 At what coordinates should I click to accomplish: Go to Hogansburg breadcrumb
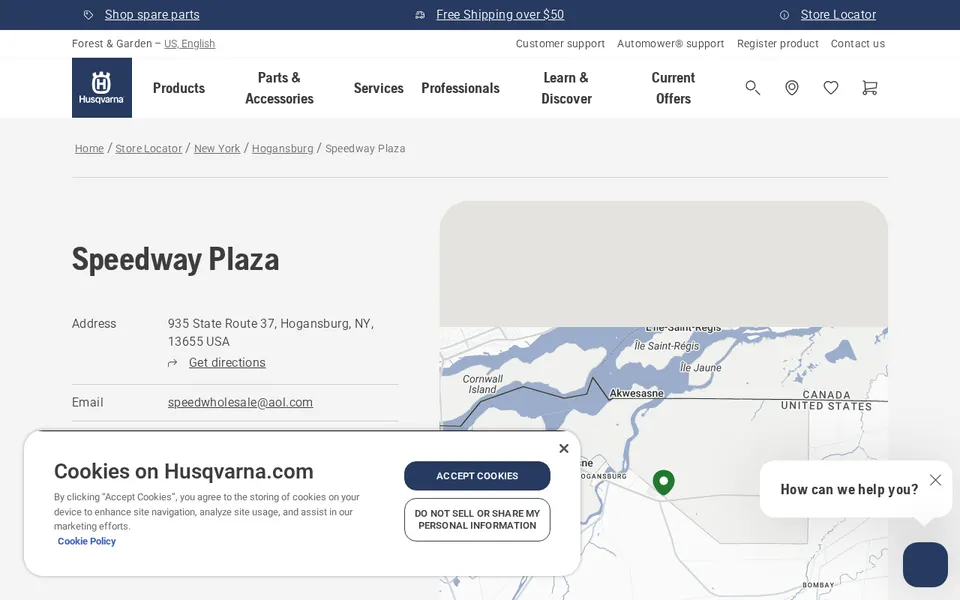tap(282, 148)
